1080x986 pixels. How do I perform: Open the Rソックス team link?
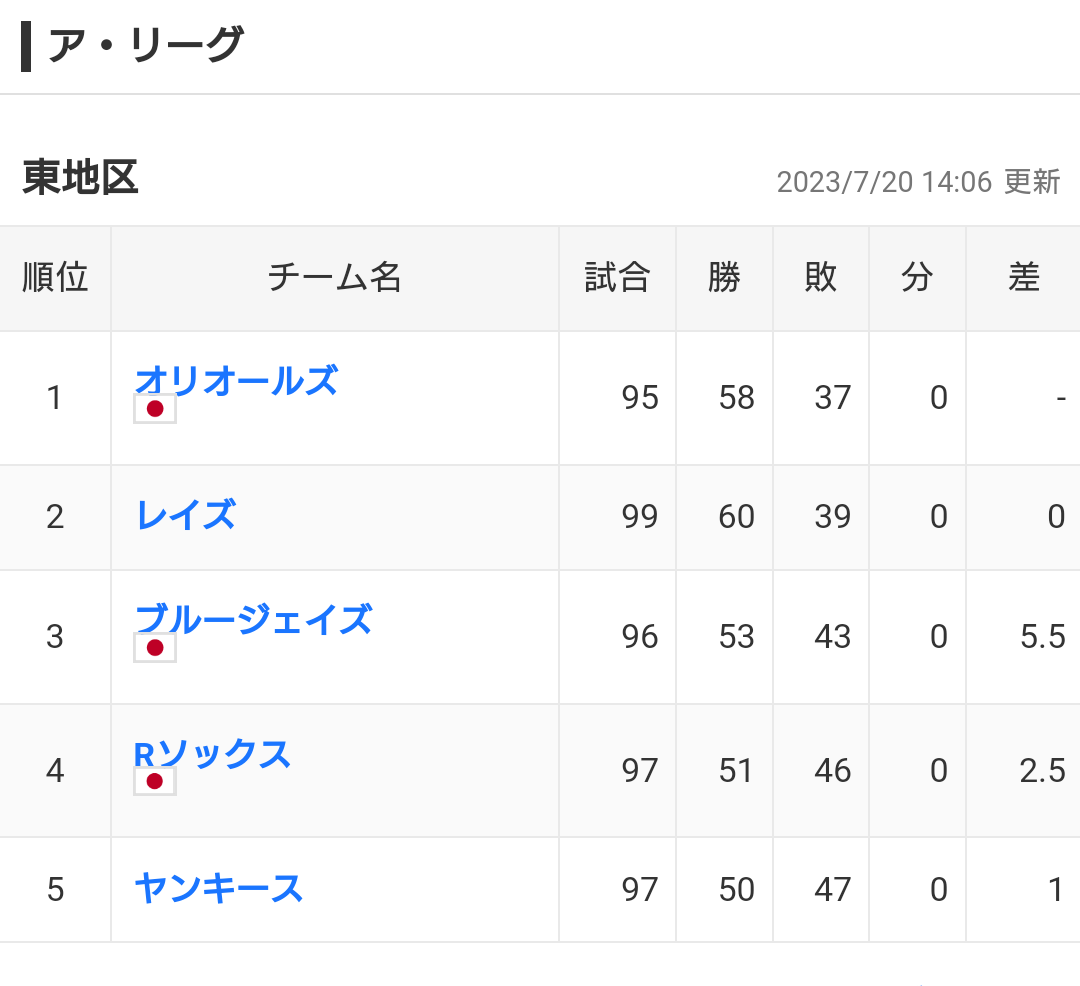click(x=212, y=753)
